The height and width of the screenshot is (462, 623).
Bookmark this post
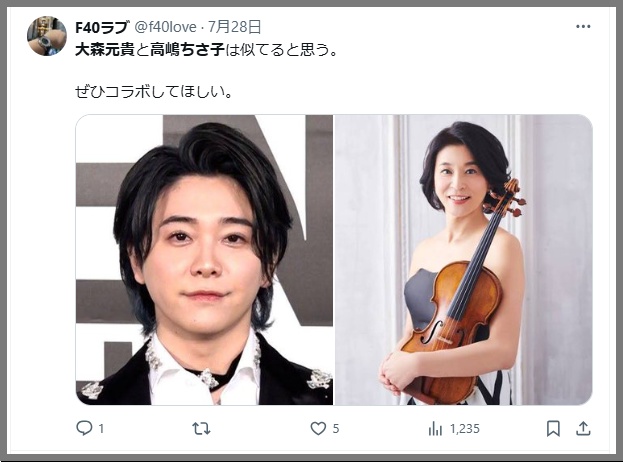coord(553,428)
